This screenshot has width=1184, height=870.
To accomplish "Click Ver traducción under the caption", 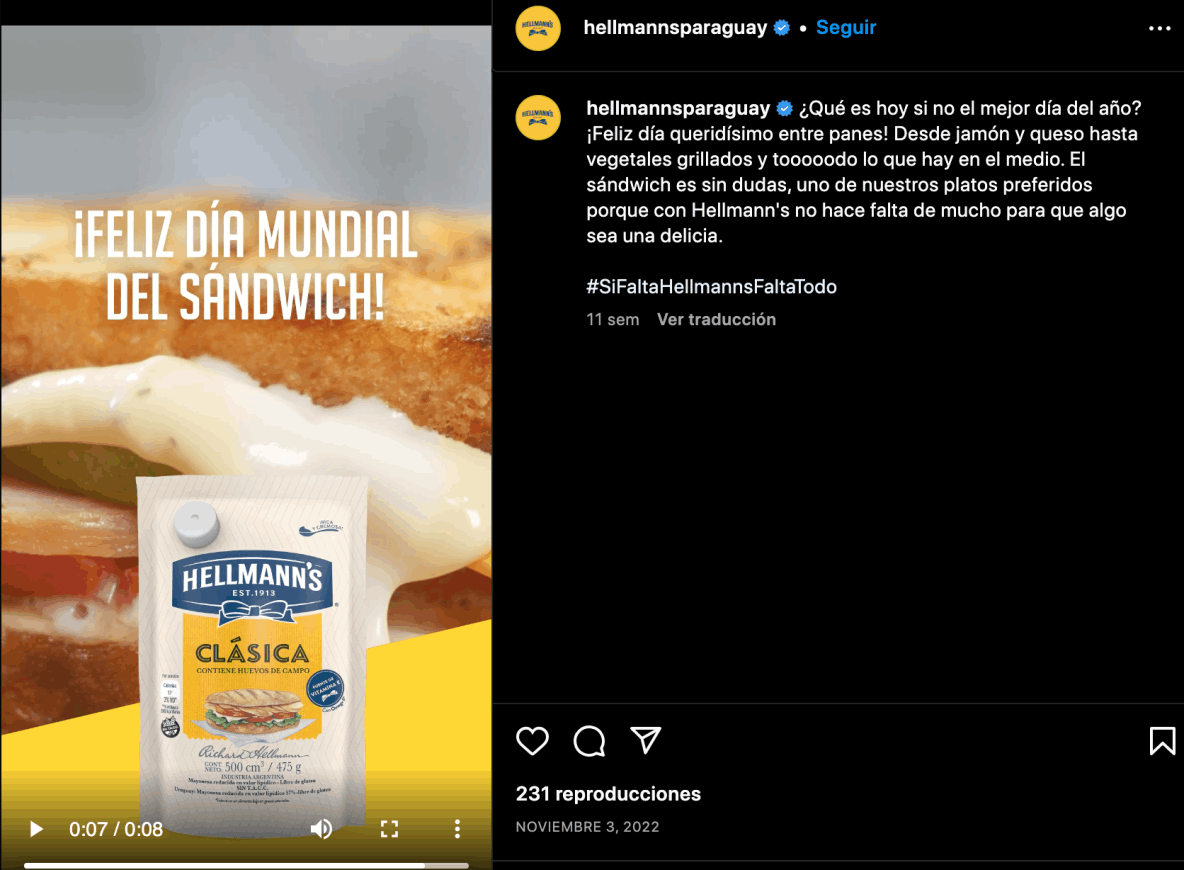I will click(716, 319).
